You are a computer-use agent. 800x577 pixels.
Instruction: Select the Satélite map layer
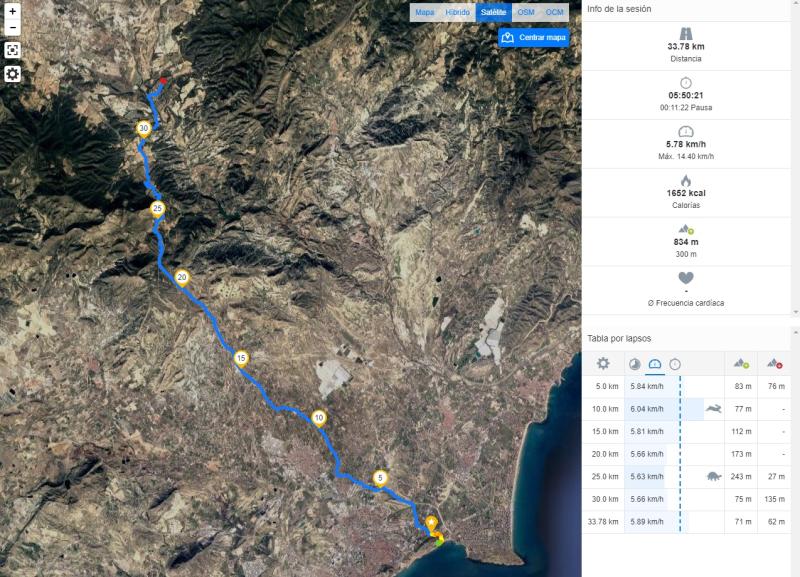click(493, 12)
